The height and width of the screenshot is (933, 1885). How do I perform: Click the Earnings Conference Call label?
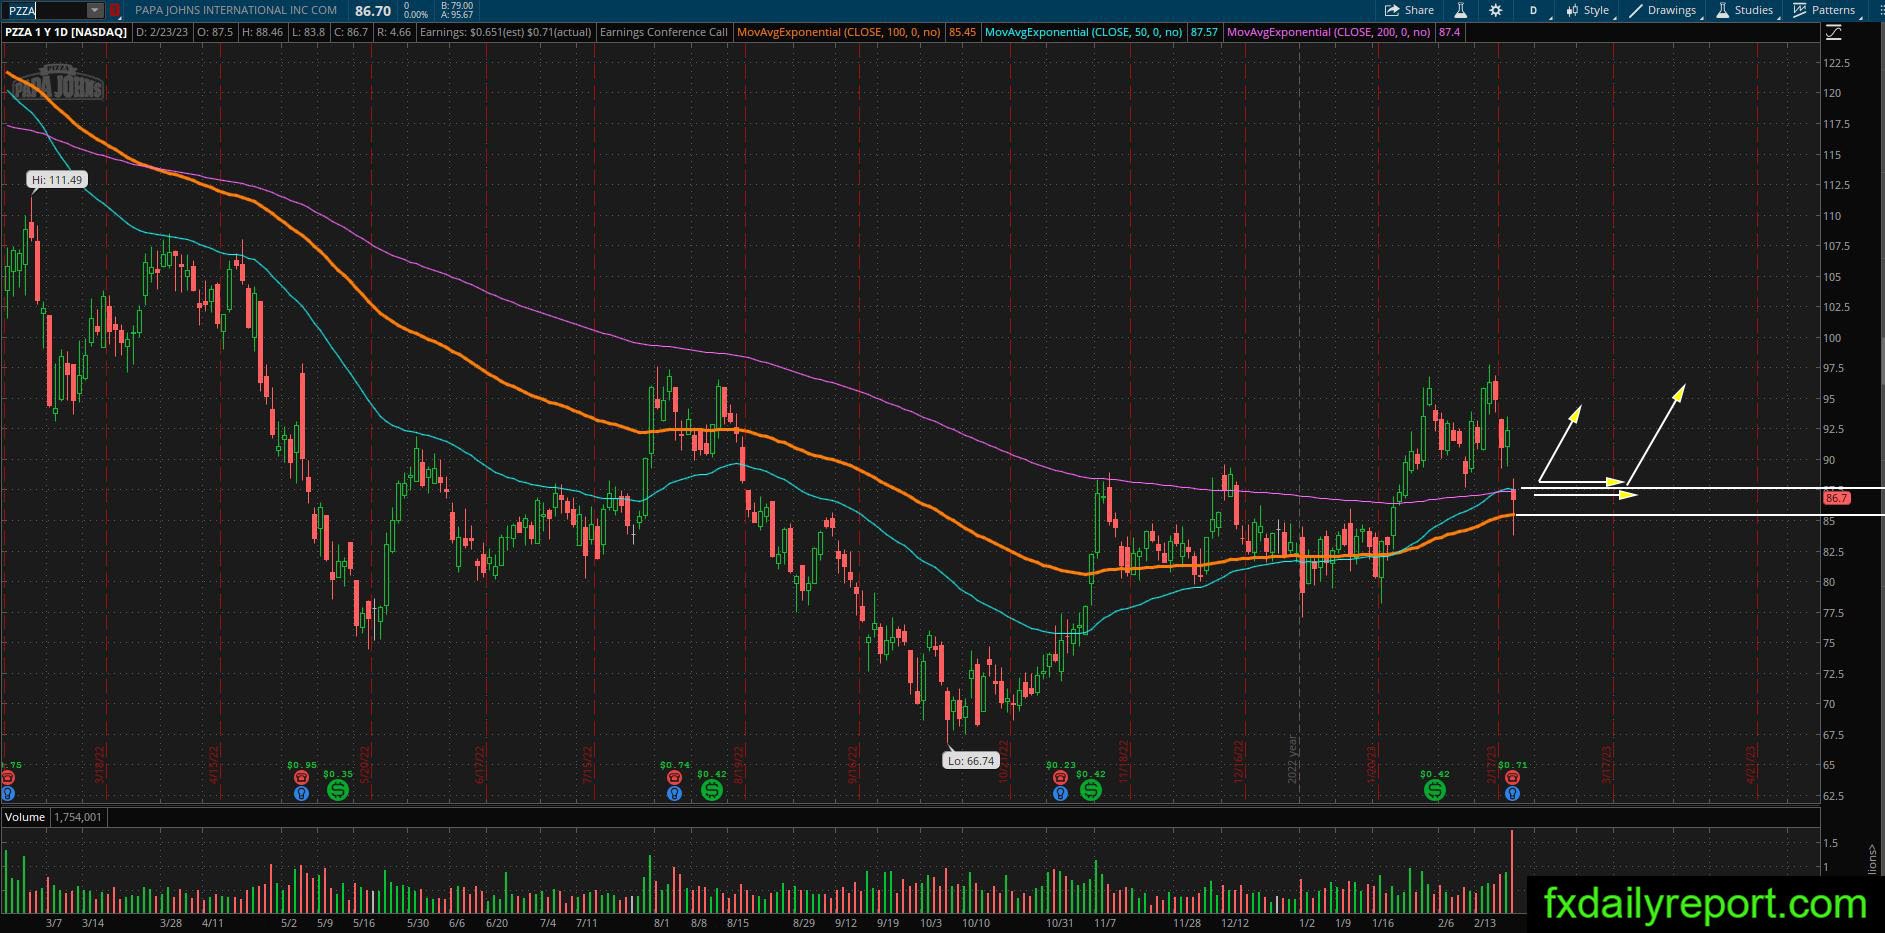click(664, 32)
